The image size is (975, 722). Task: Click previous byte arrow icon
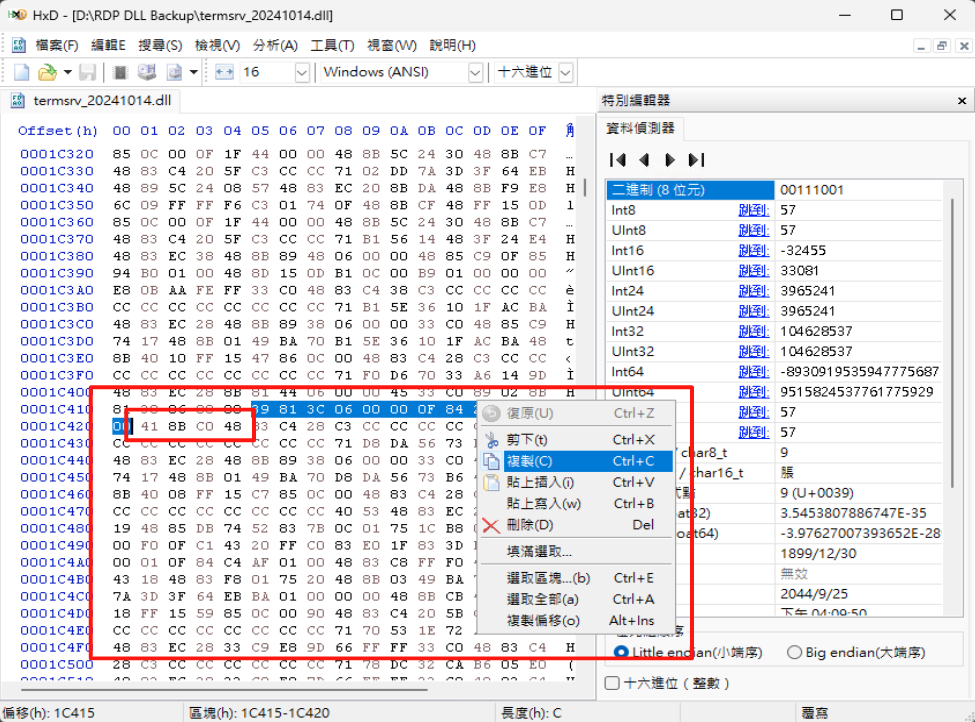coord(644,160)
